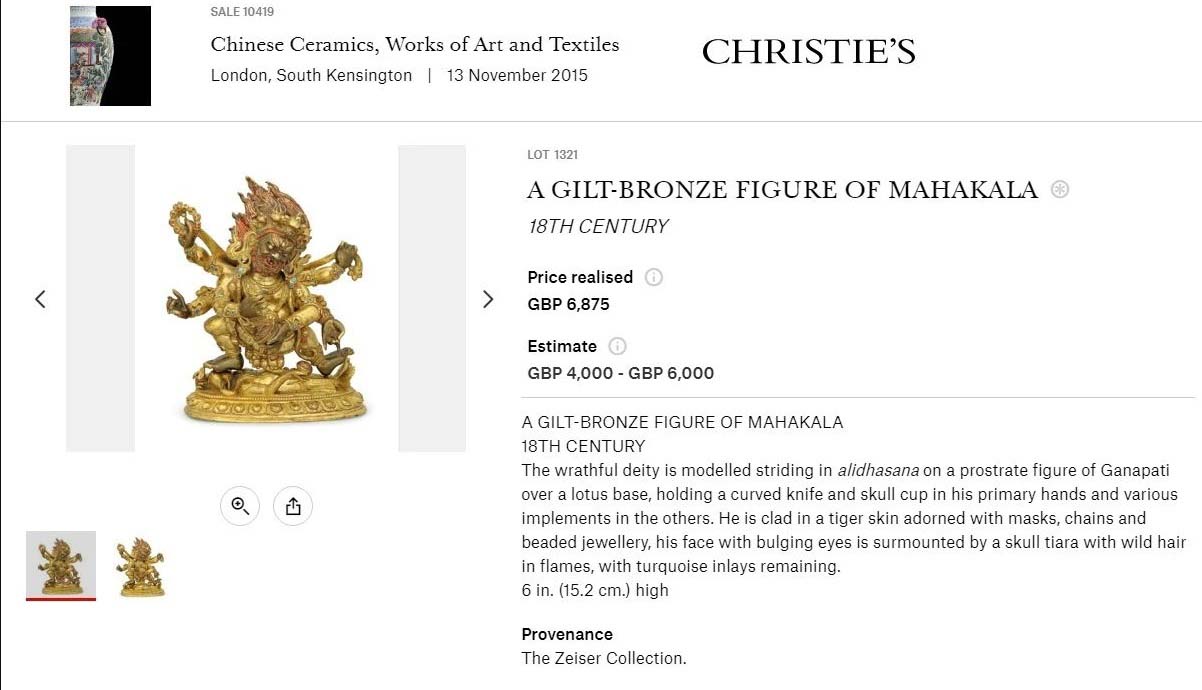
Task: Open Chinese Ceramics, Works of Art sale link
Action: 415,44
